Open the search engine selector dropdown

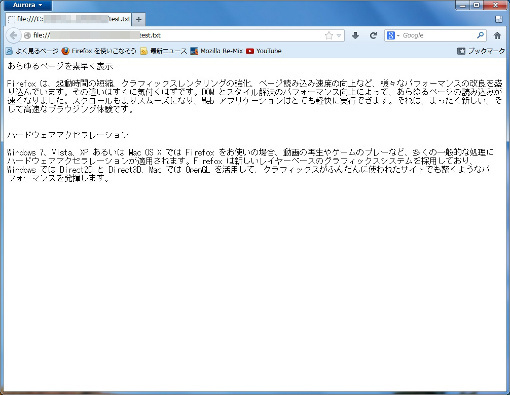[x=393, y=35]
